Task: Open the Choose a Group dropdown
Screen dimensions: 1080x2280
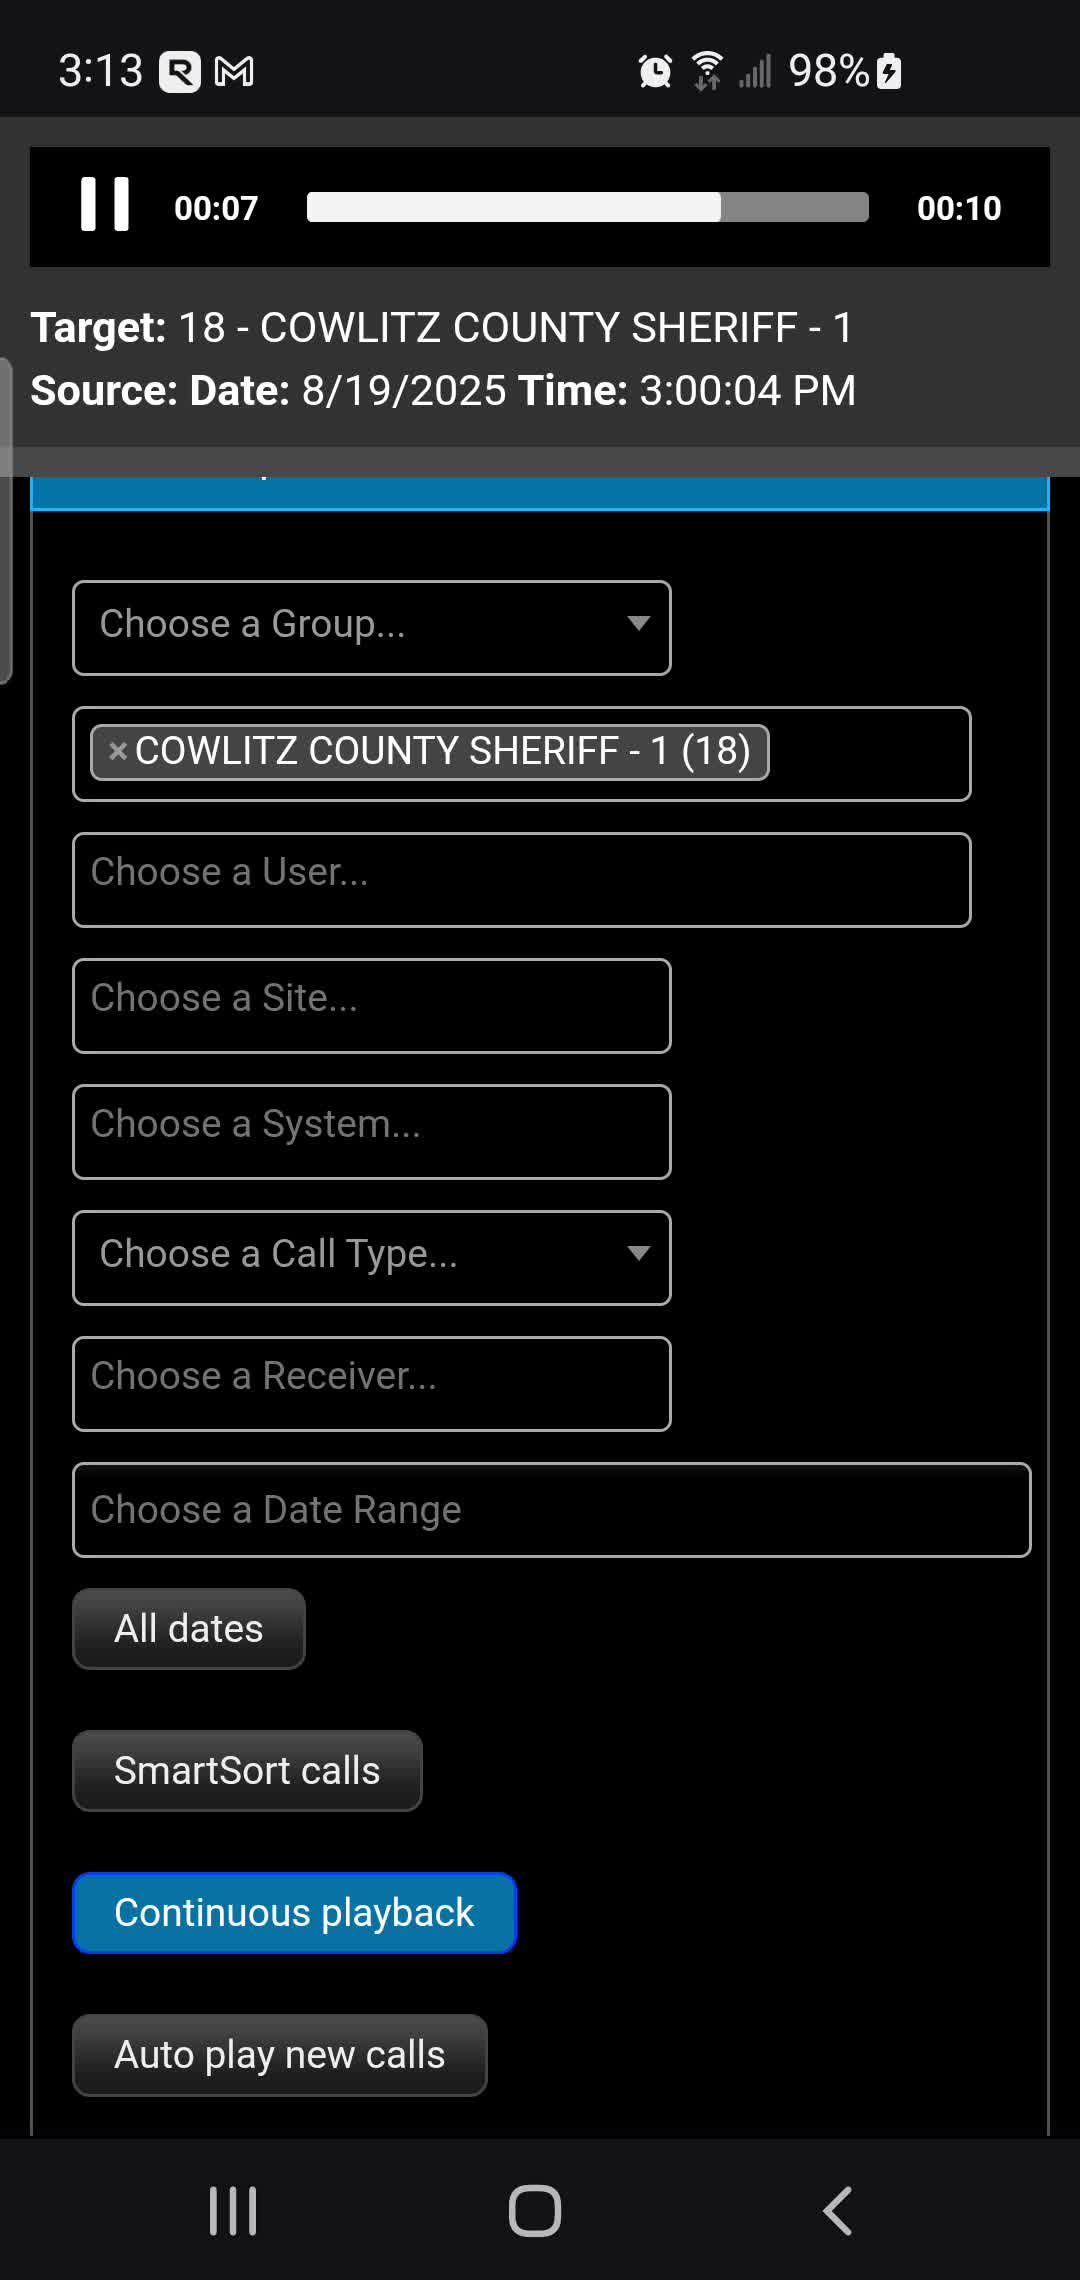Action: click(371, 627)
